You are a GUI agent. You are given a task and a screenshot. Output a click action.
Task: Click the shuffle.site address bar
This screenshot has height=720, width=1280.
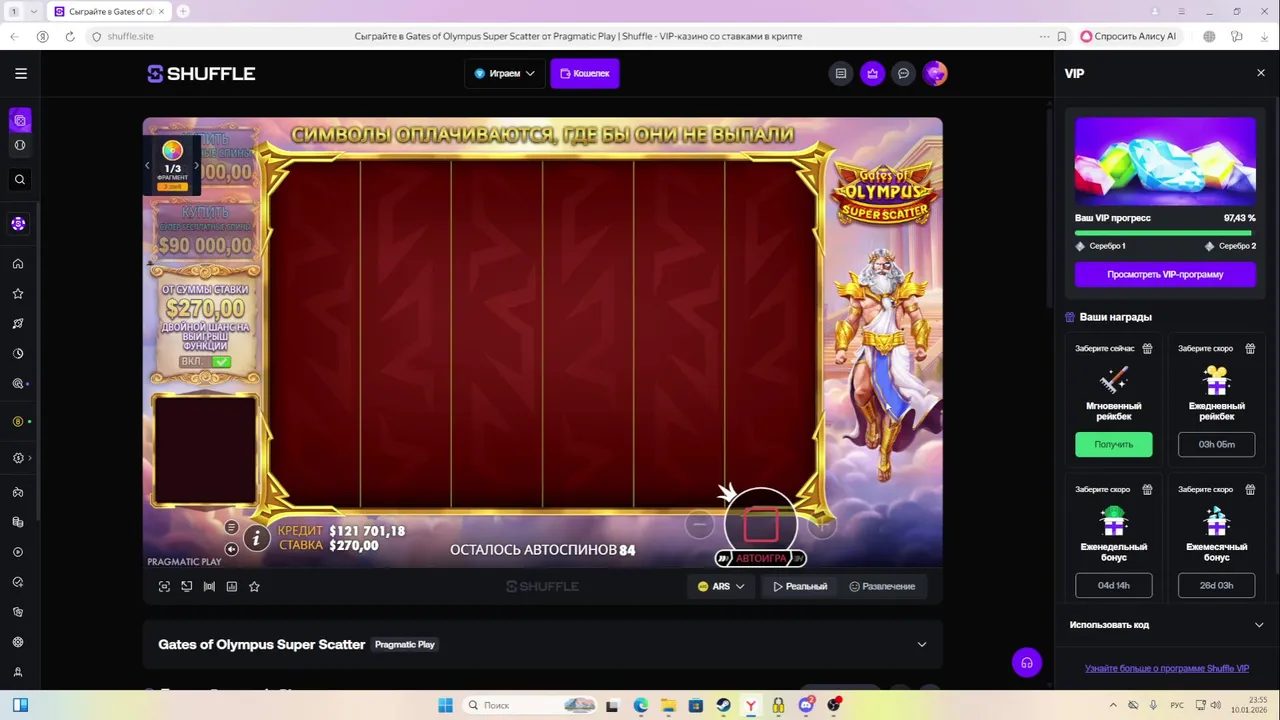pos(130,36)
